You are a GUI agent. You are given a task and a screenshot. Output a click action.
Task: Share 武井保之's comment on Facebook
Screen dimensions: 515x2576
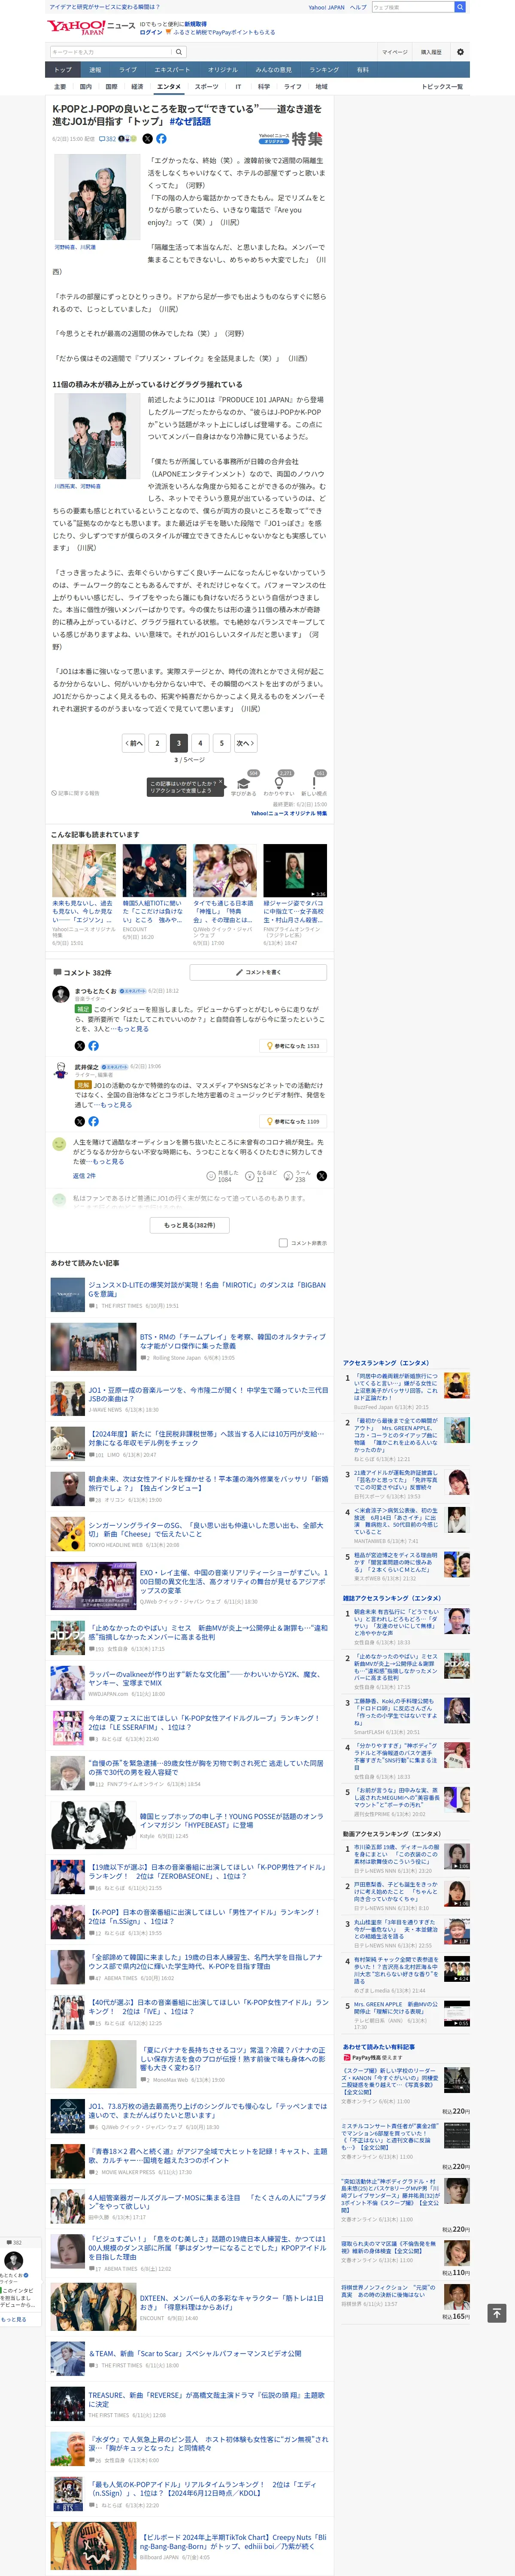tap(93, 1122)
